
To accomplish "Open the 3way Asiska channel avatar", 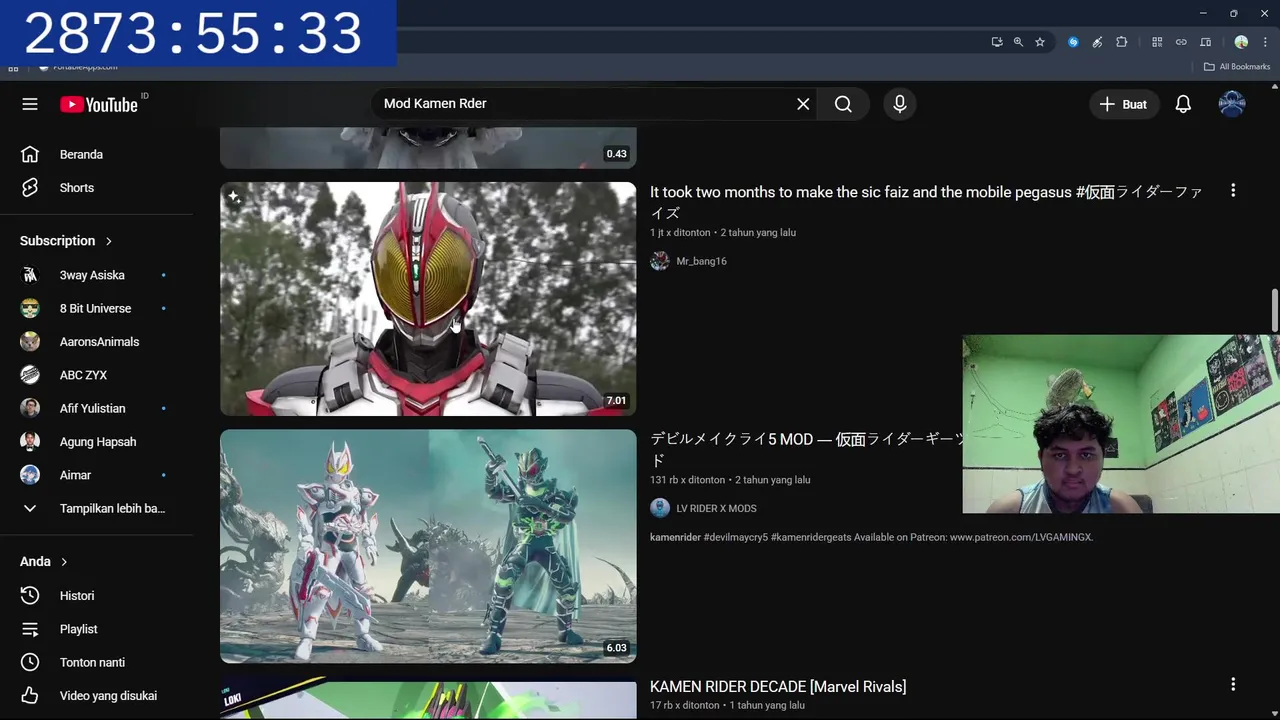I will click(30, 275).
